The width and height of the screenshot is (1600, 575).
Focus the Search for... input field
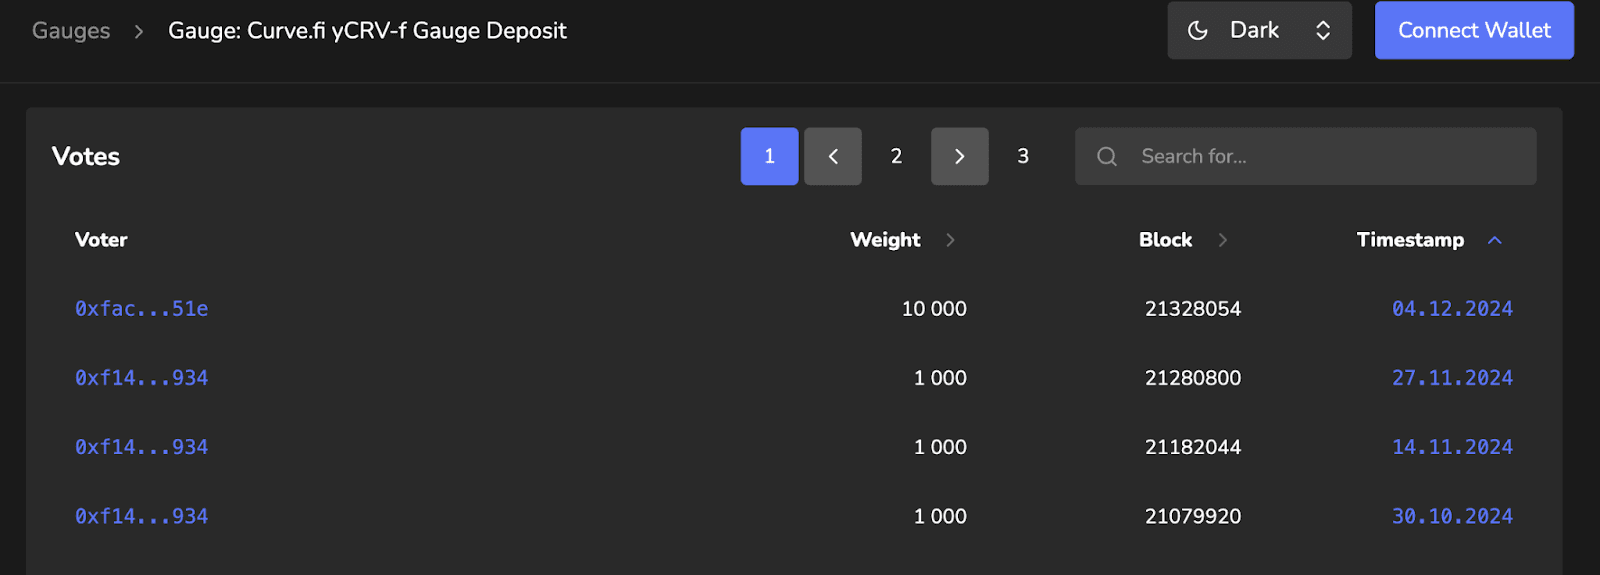(1306, 156)
